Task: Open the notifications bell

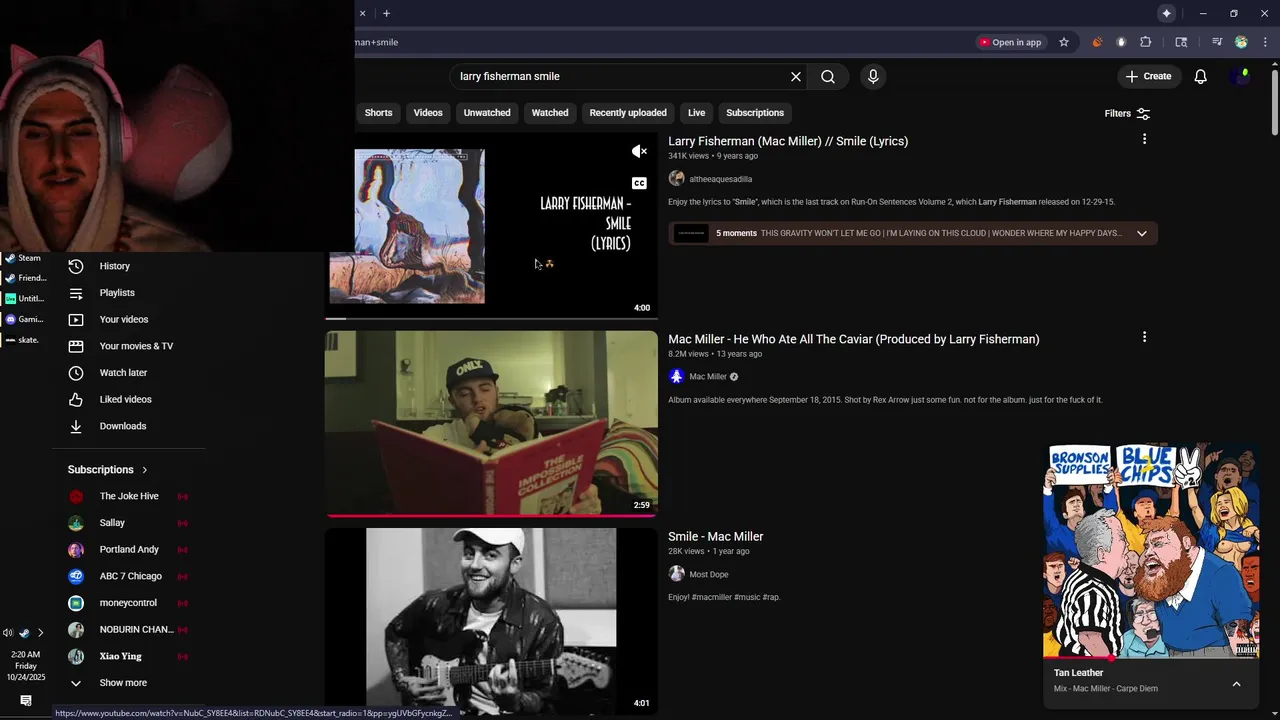Action: 1201,76
